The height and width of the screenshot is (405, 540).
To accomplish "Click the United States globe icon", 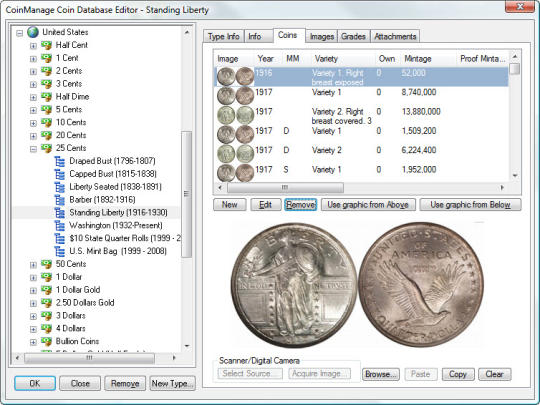I will click(x=33, y=32).
